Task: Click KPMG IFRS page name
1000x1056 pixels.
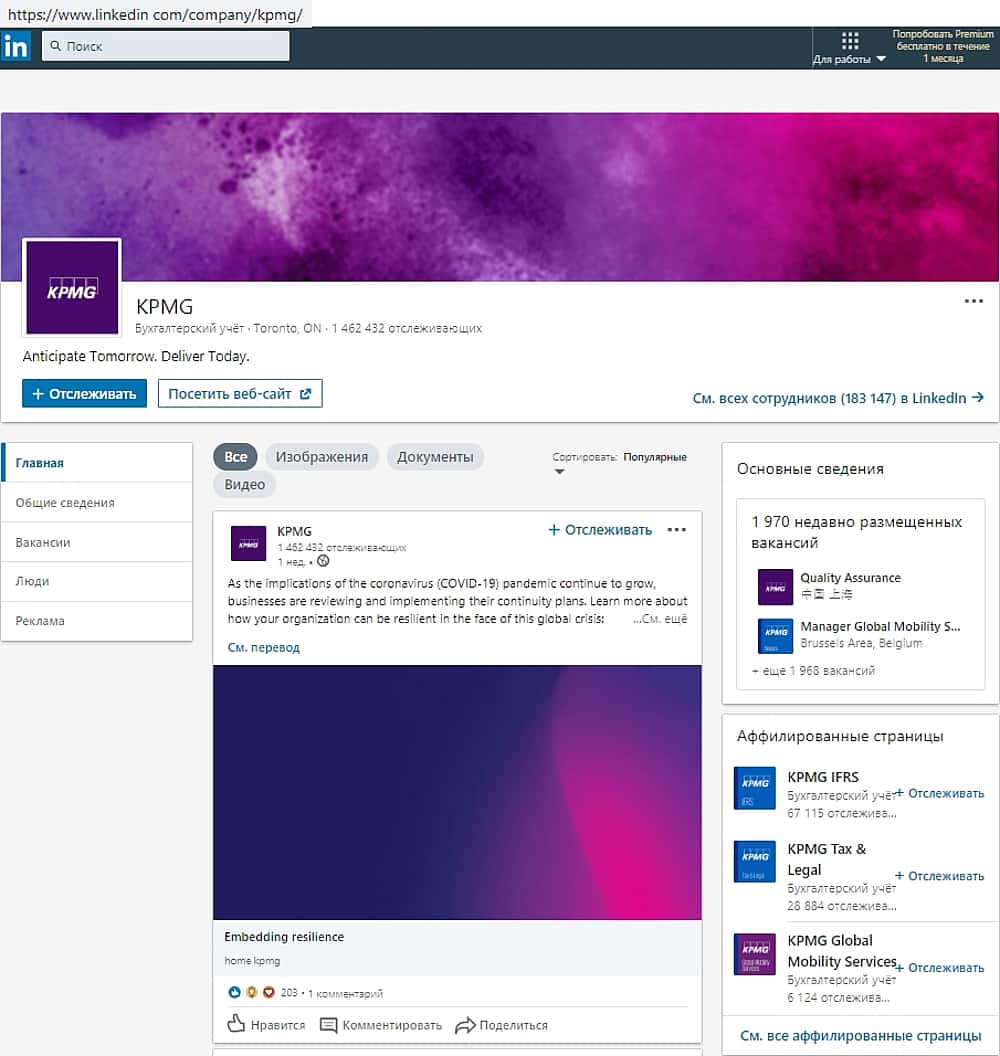Action: [823, 777]
